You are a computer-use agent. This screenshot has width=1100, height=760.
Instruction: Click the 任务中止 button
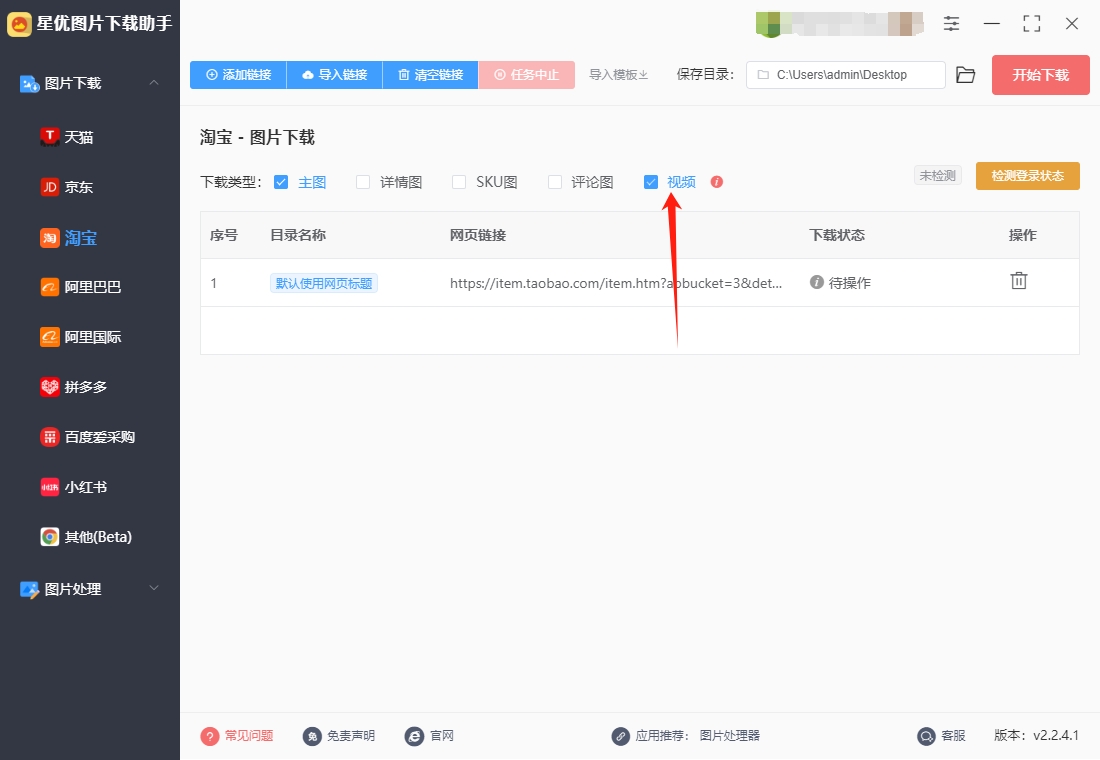pyautogui.click(x=526, y=74)
